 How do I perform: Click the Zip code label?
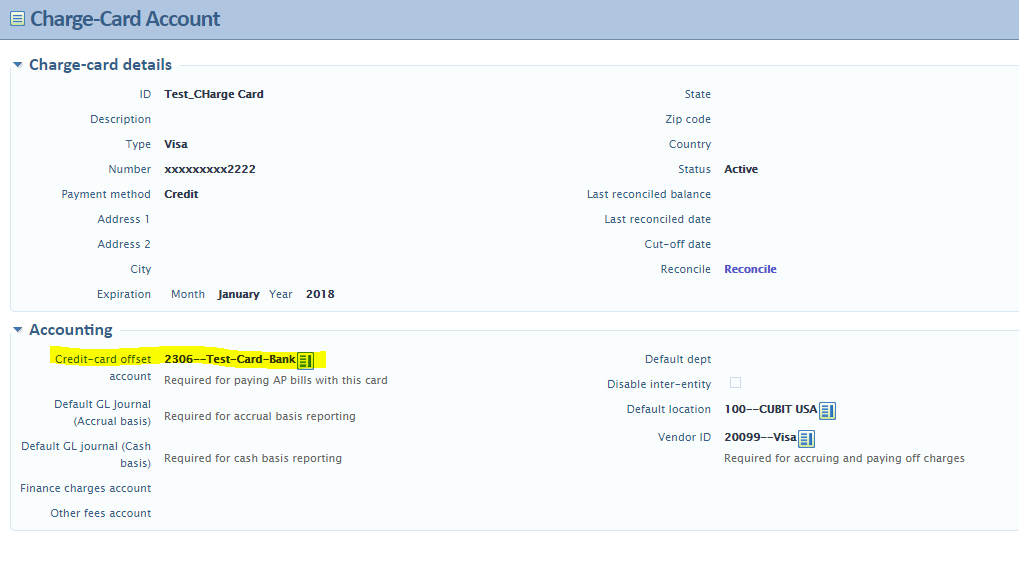pos(688,120)
